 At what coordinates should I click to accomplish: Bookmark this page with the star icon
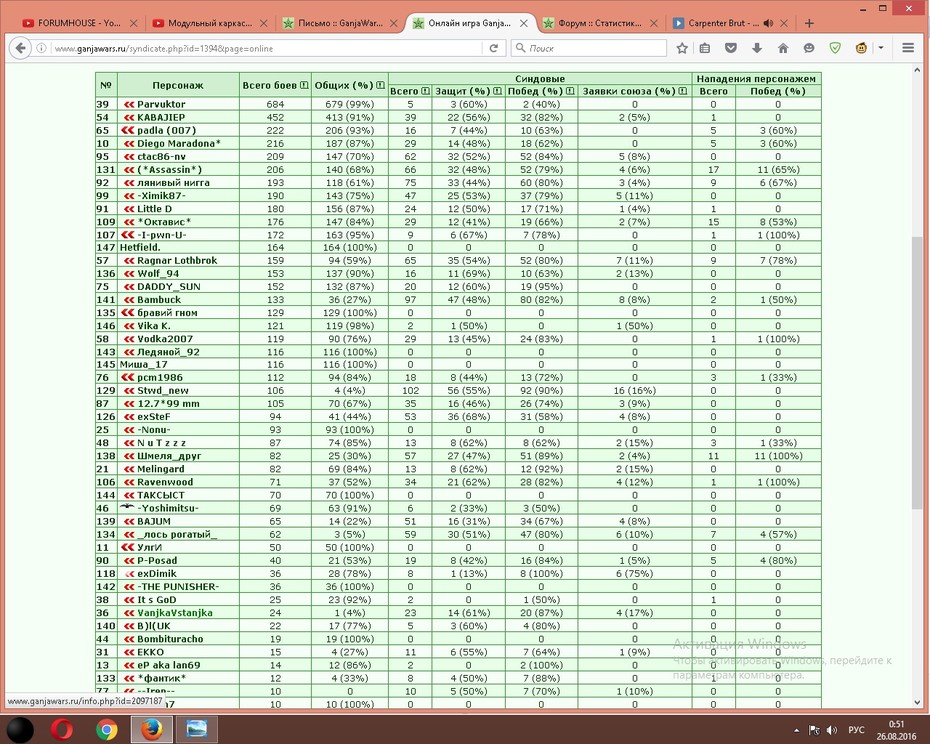(x=682, y=48)
